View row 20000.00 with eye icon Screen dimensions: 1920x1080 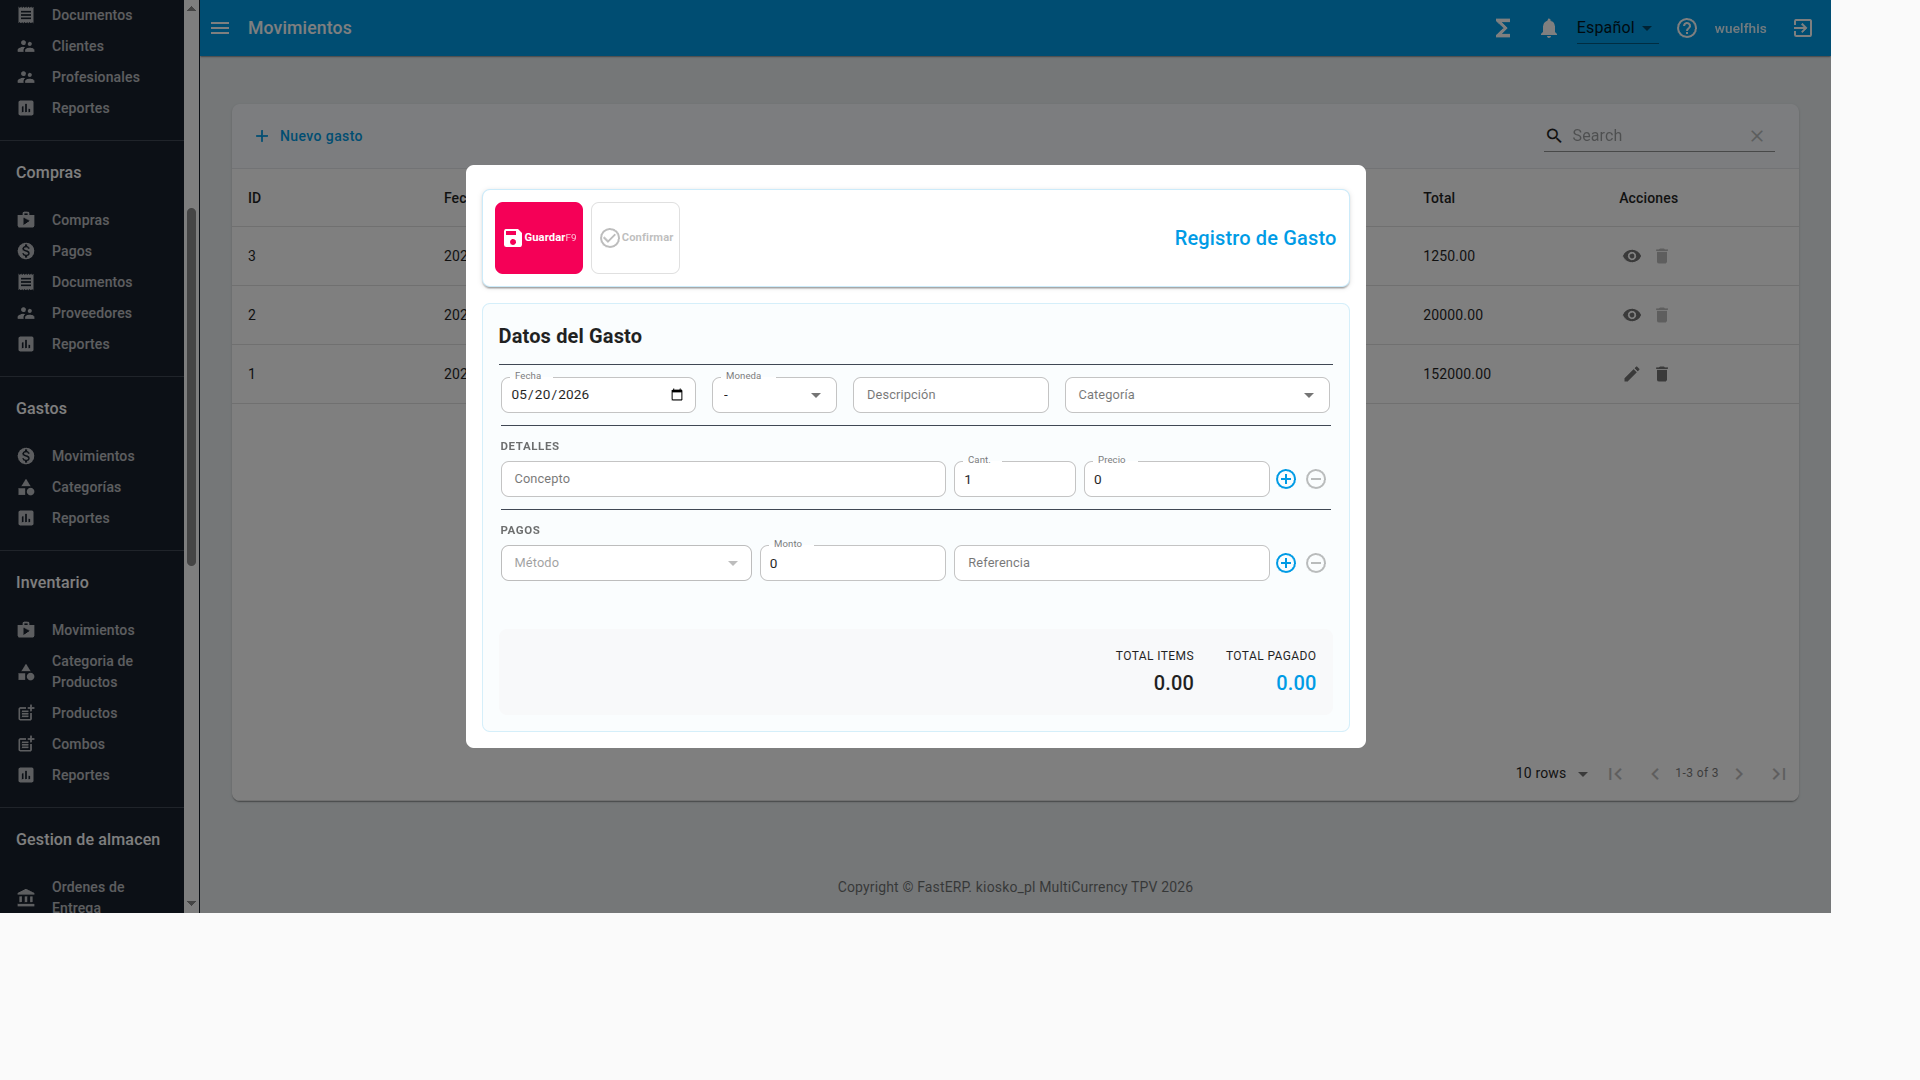click(1632, 315)
